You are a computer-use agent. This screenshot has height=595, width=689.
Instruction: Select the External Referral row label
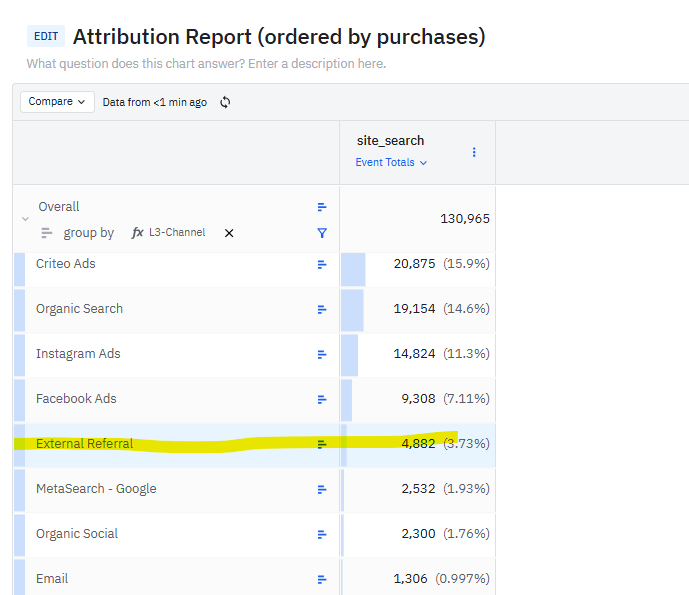(84, 444)
